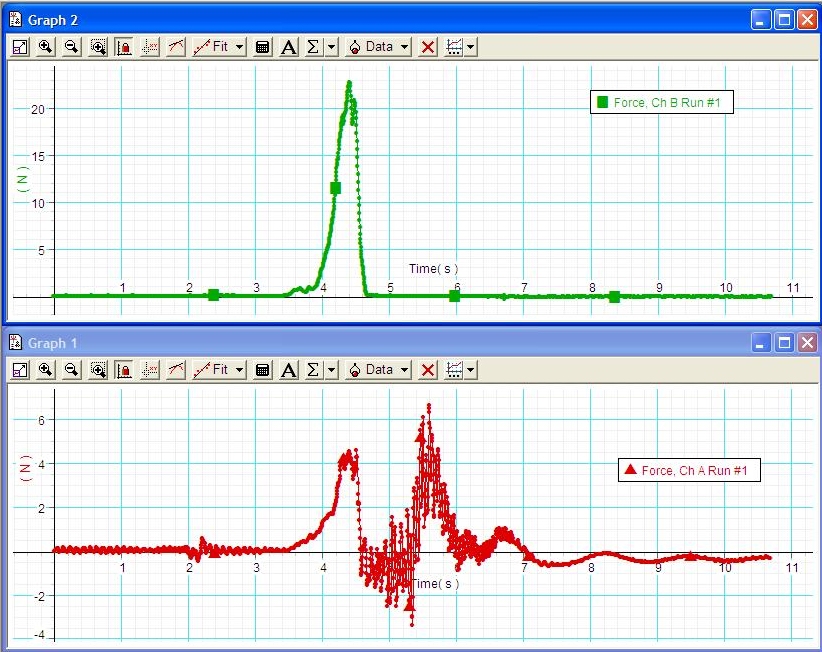Activate Smart Tool crosshair in Graph 1 toolbar
This screenshot has width=822, height=652.
(150, 370)
